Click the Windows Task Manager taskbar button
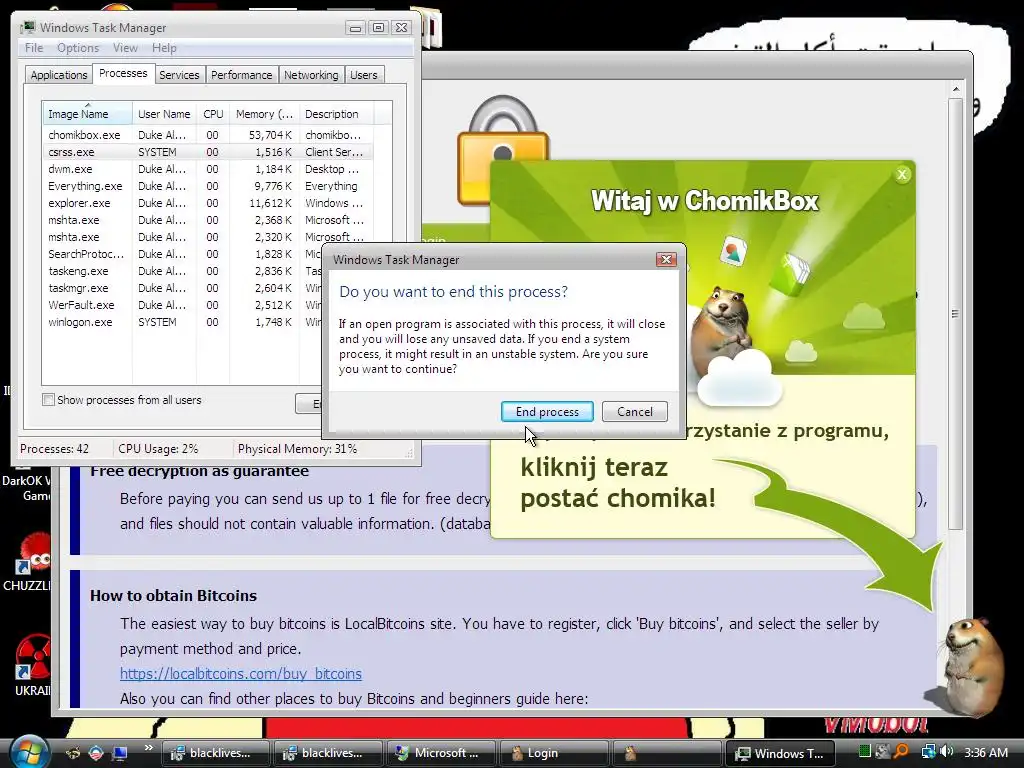This screenshot has height=768, width=1024. [778, 753]
